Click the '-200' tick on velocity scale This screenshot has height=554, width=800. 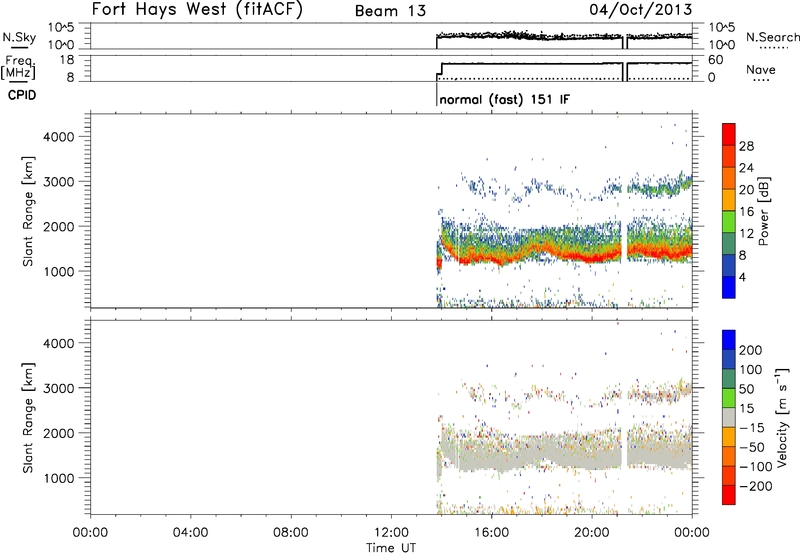pyautogui.click(x=756, y=486)
